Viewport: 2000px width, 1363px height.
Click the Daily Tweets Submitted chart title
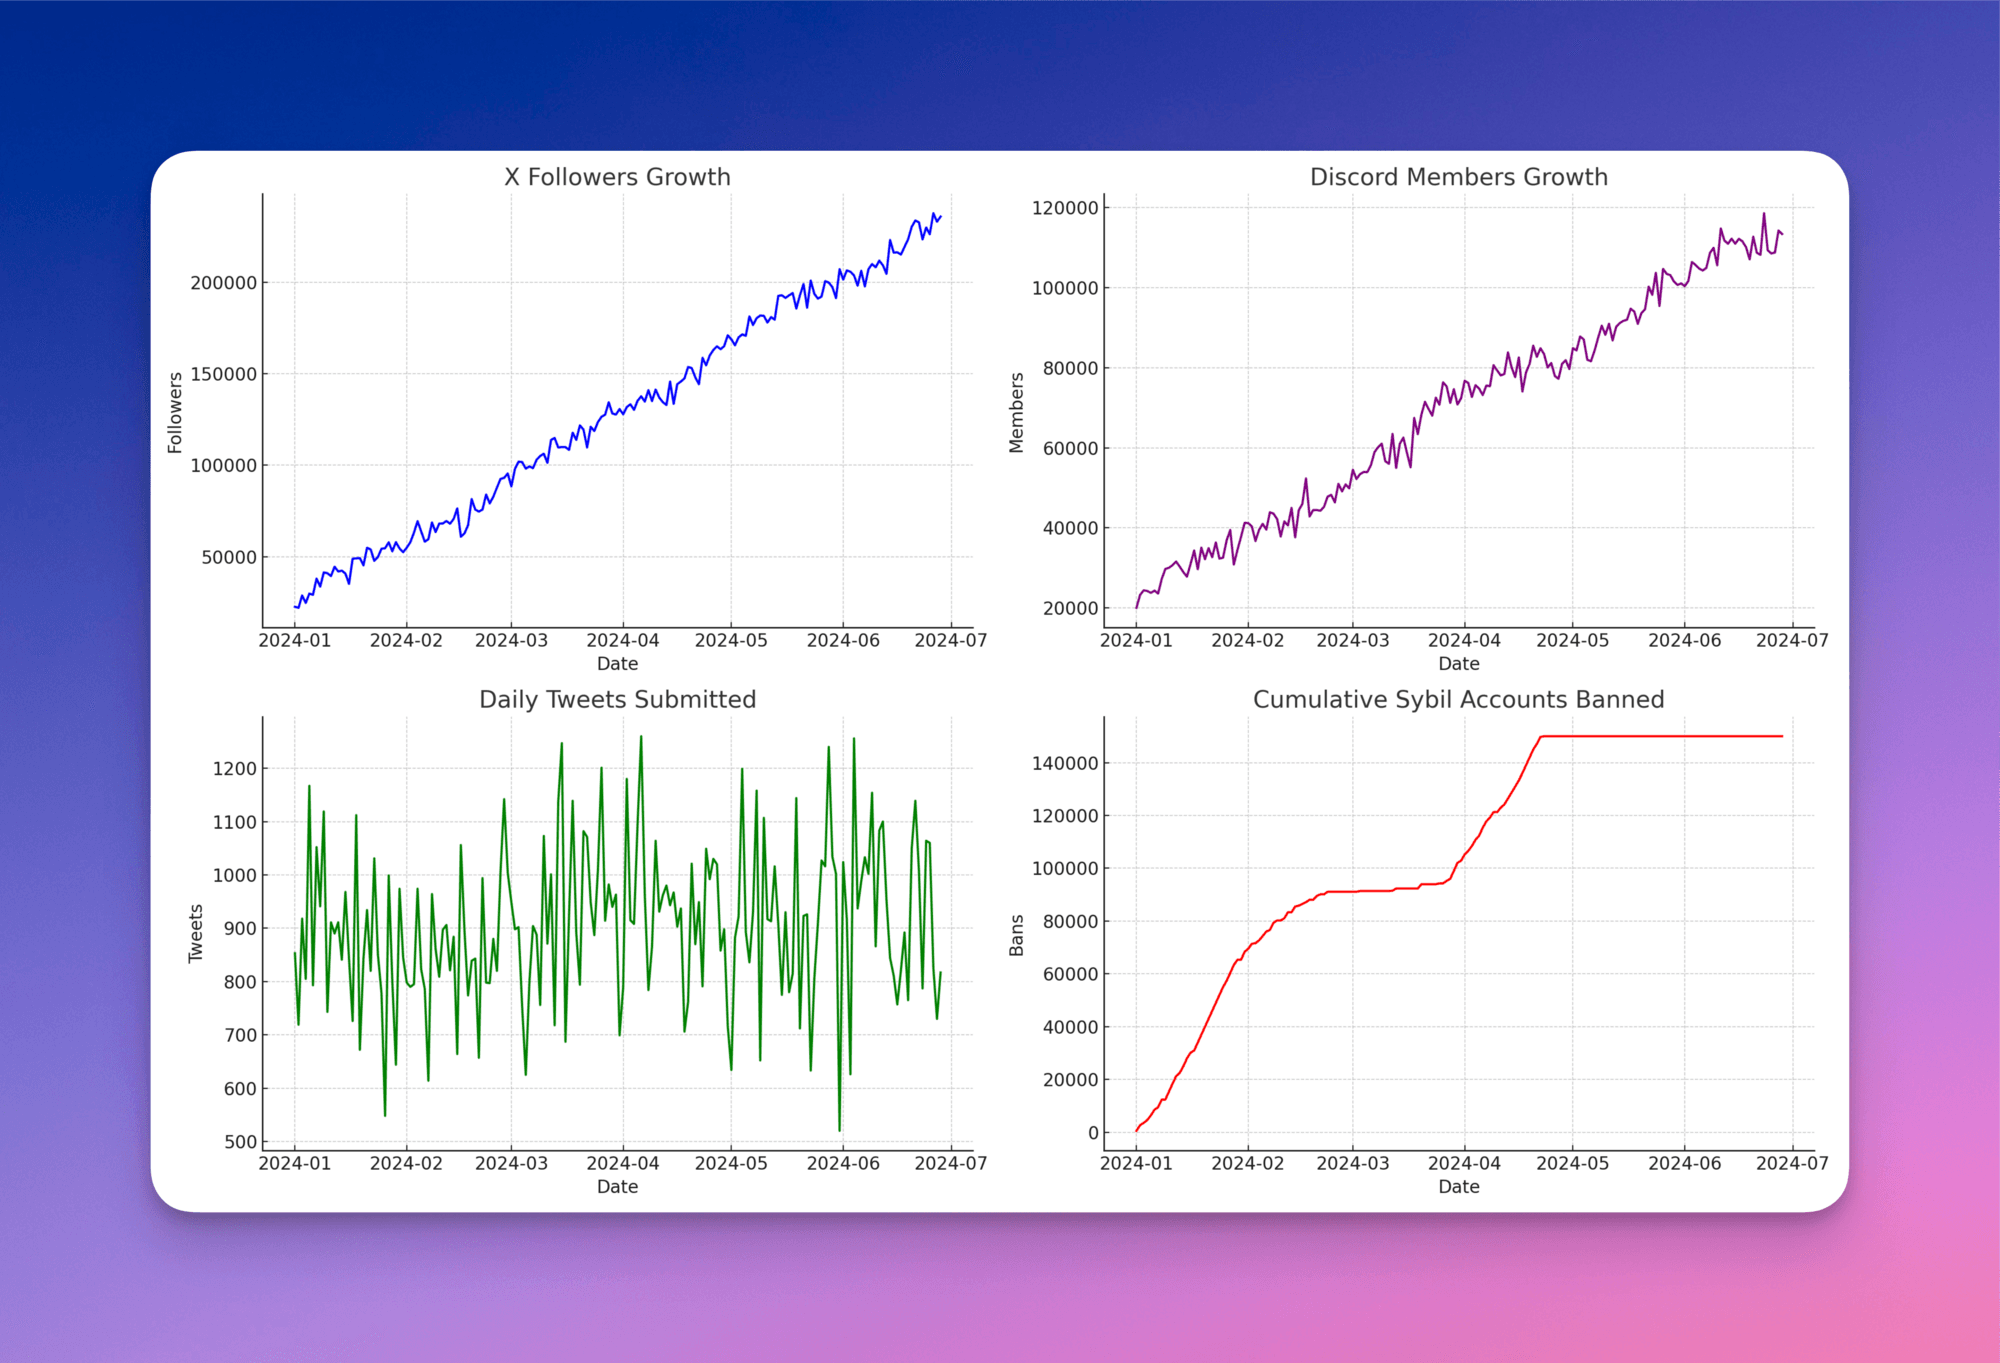coord(617,699)
